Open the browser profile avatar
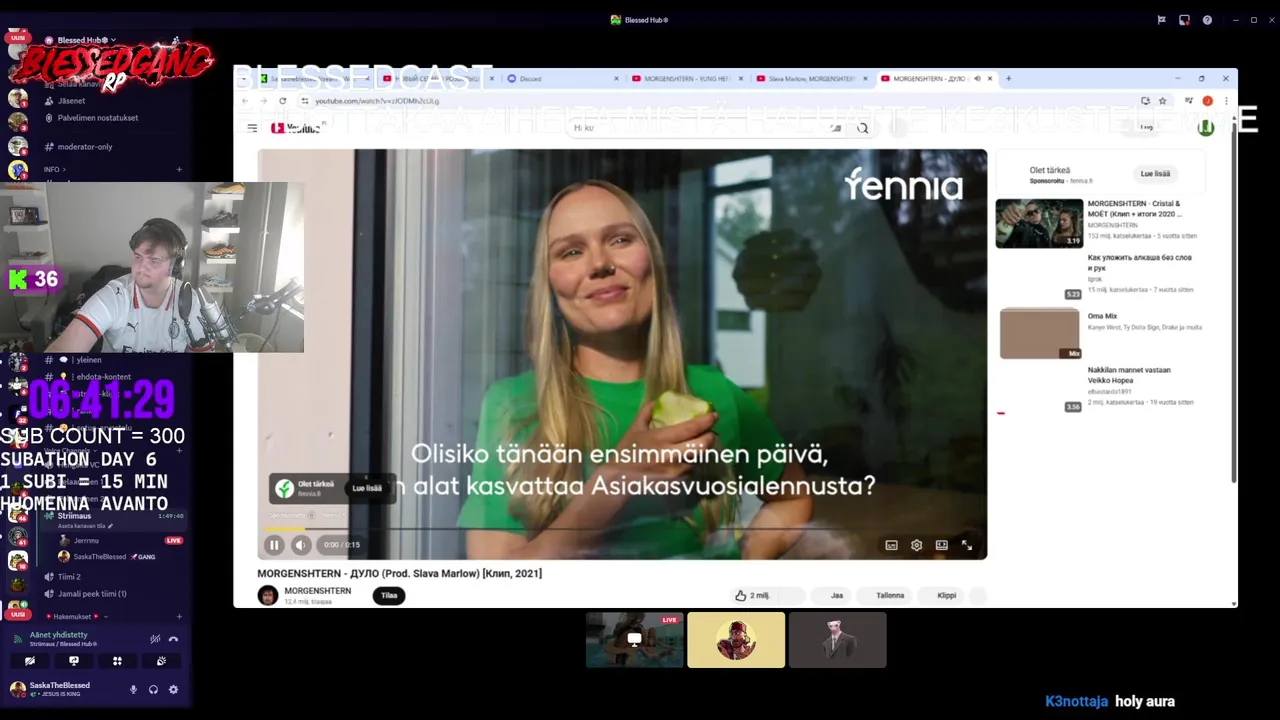 tap(1207, 101)
